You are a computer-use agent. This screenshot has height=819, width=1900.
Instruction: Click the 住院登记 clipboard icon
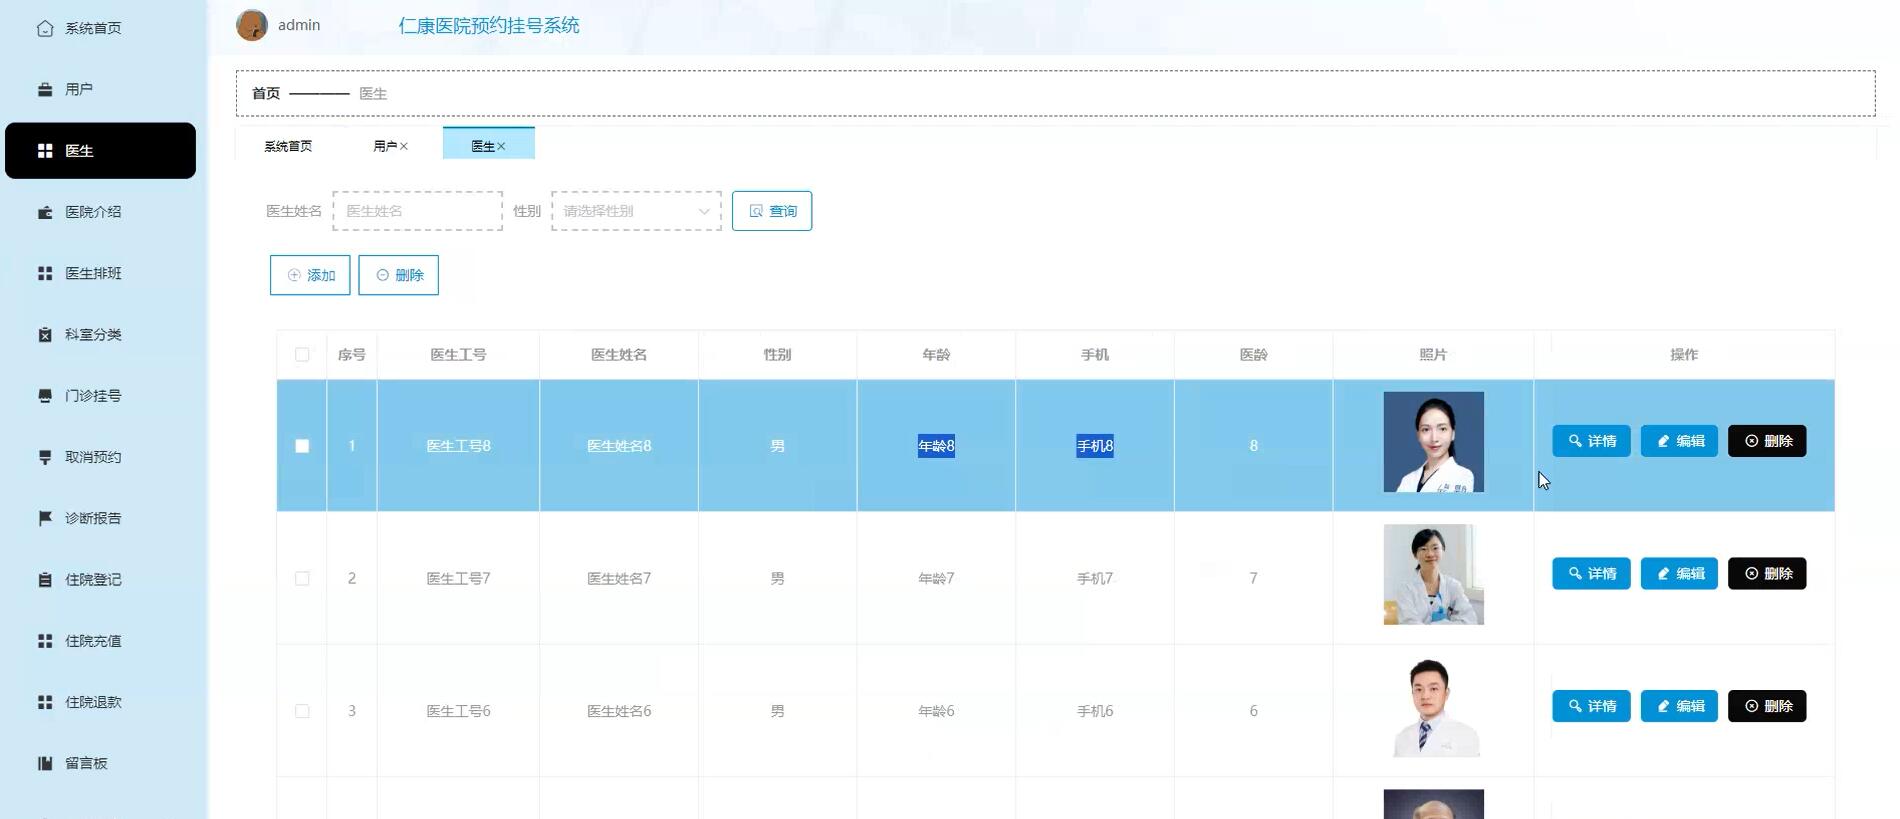tap(45, 579)
